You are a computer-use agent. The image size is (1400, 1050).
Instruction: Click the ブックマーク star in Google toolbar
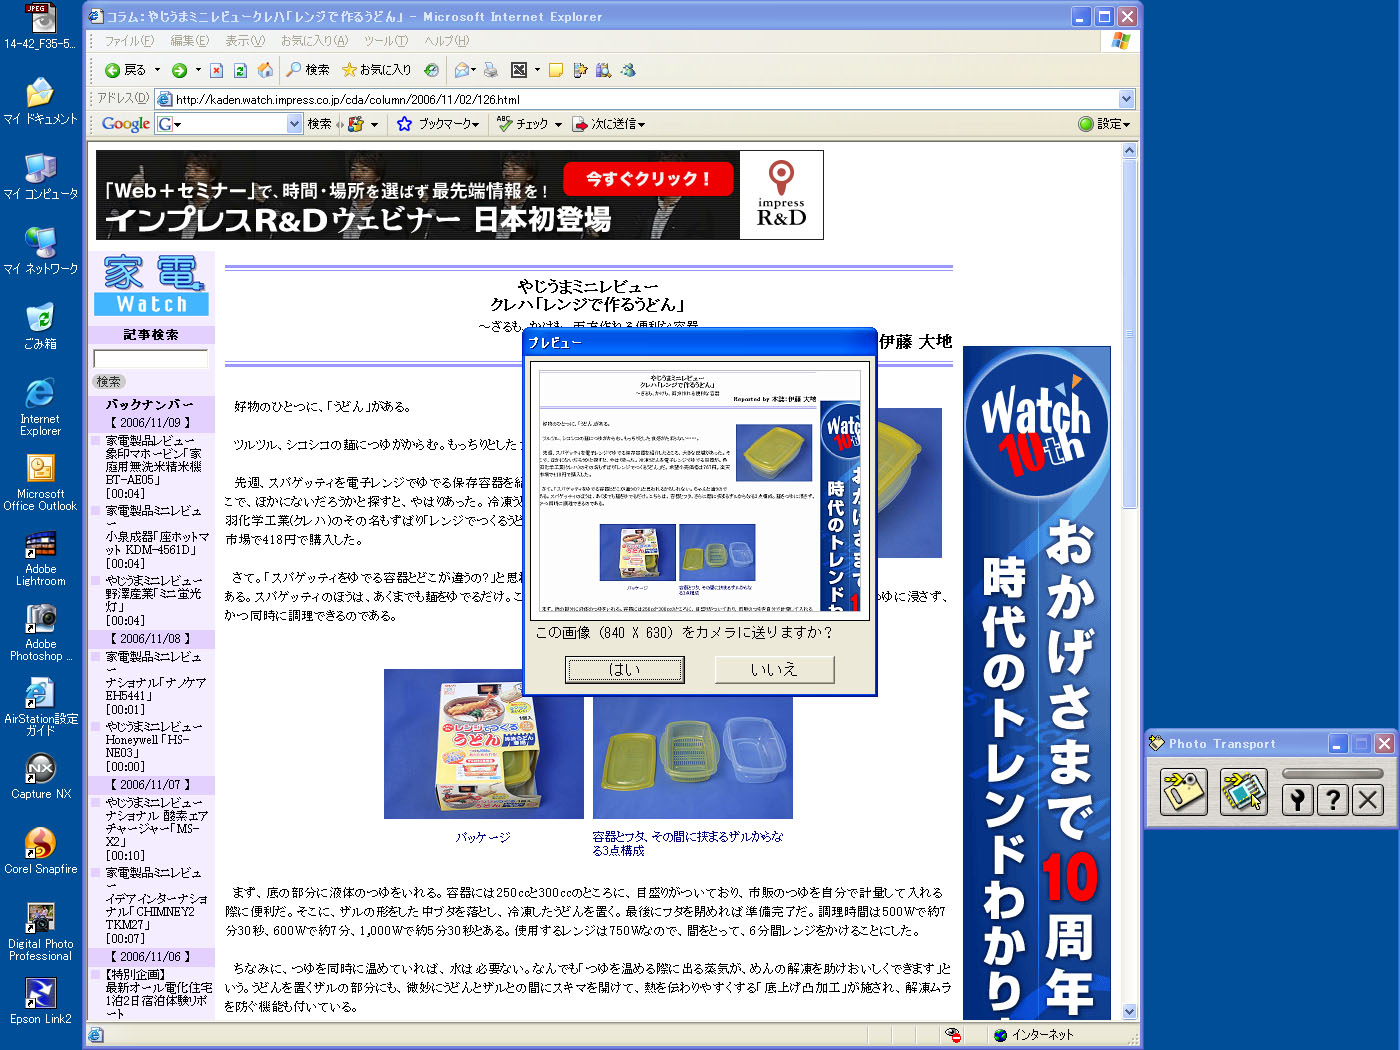point(404,124)
